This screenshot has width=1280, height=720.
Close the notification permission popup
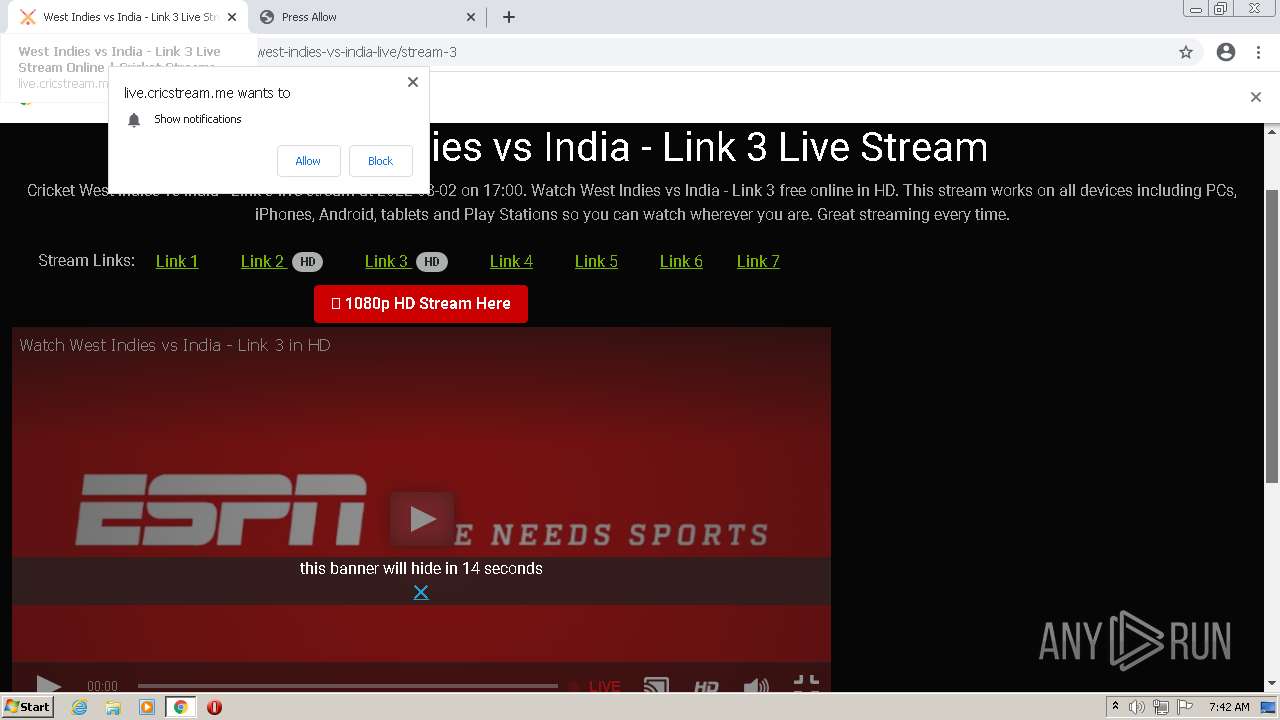point(412,82)
